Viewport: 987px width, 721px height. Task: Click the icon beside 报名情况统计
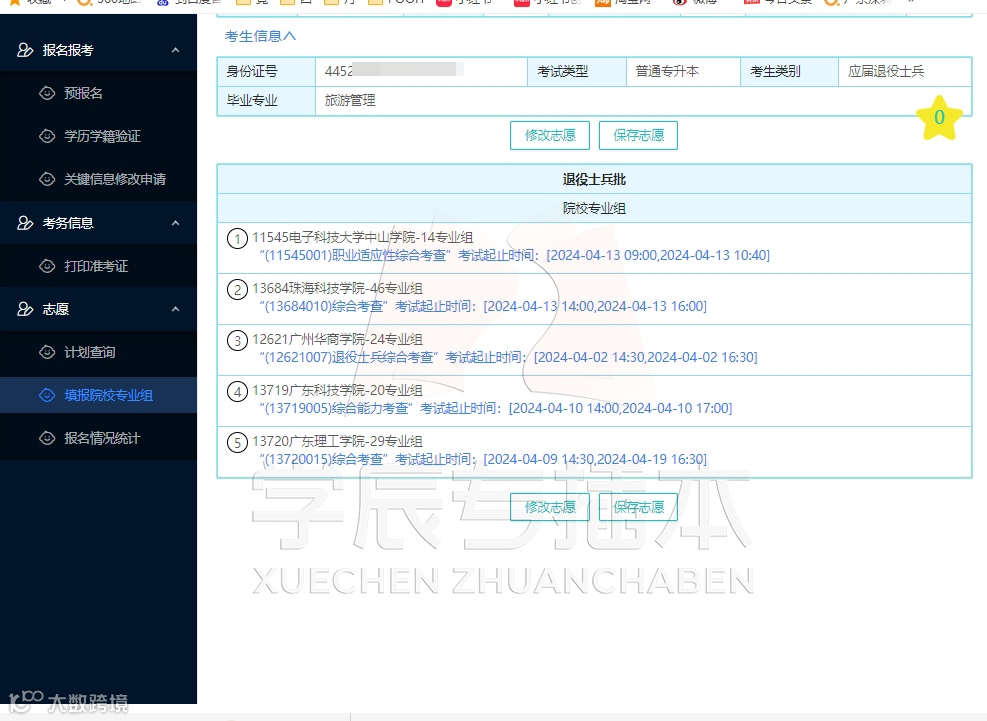[47, 438]
